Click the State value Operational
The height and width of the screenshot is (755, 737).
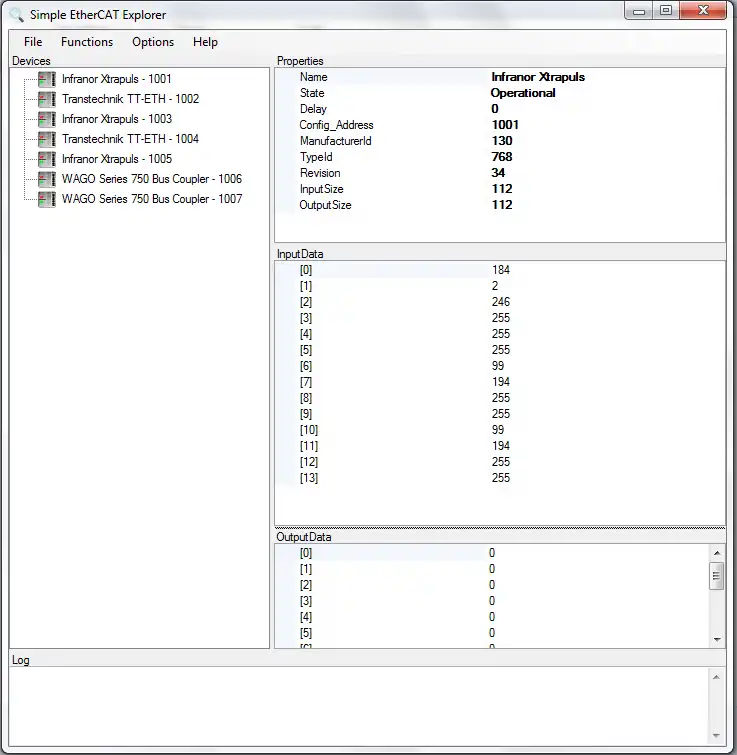coord(523,93)
